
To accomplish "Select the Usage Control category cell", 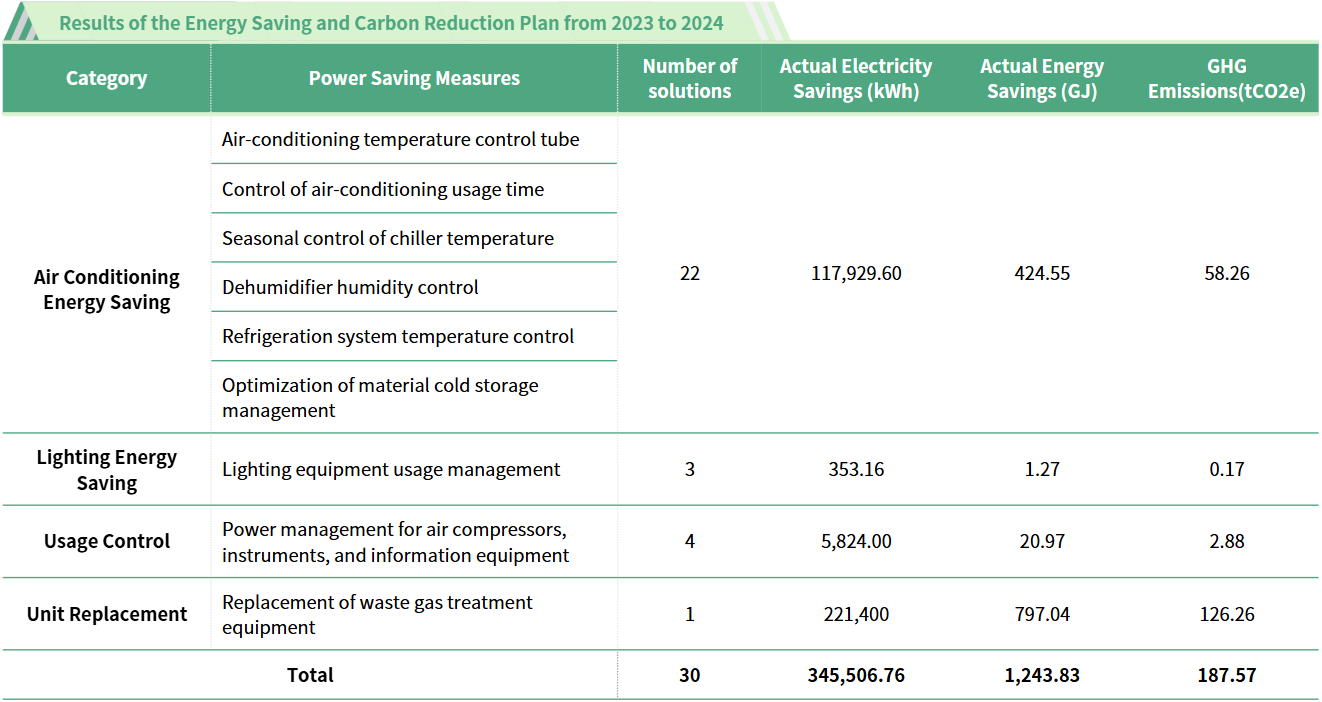I will pyautogui.click(x=106, y=541).
